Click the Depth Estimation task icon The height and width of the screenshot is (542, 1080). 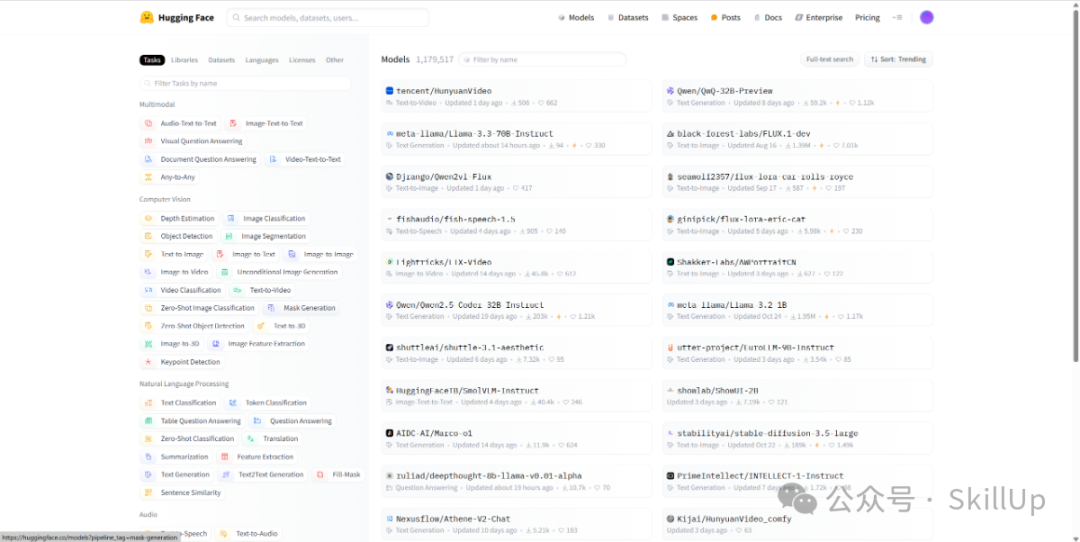tap(148, 218)
